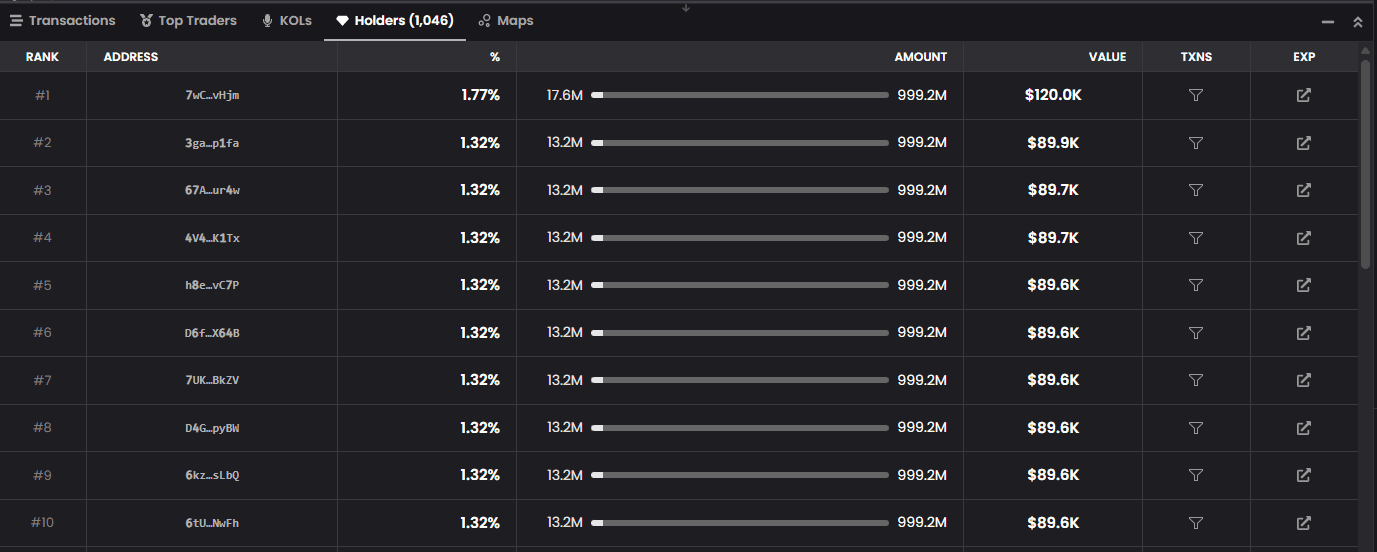1377x552 pixels.
Task: Open holder address 4V4…K1Tx
Action: click(212, 238)
